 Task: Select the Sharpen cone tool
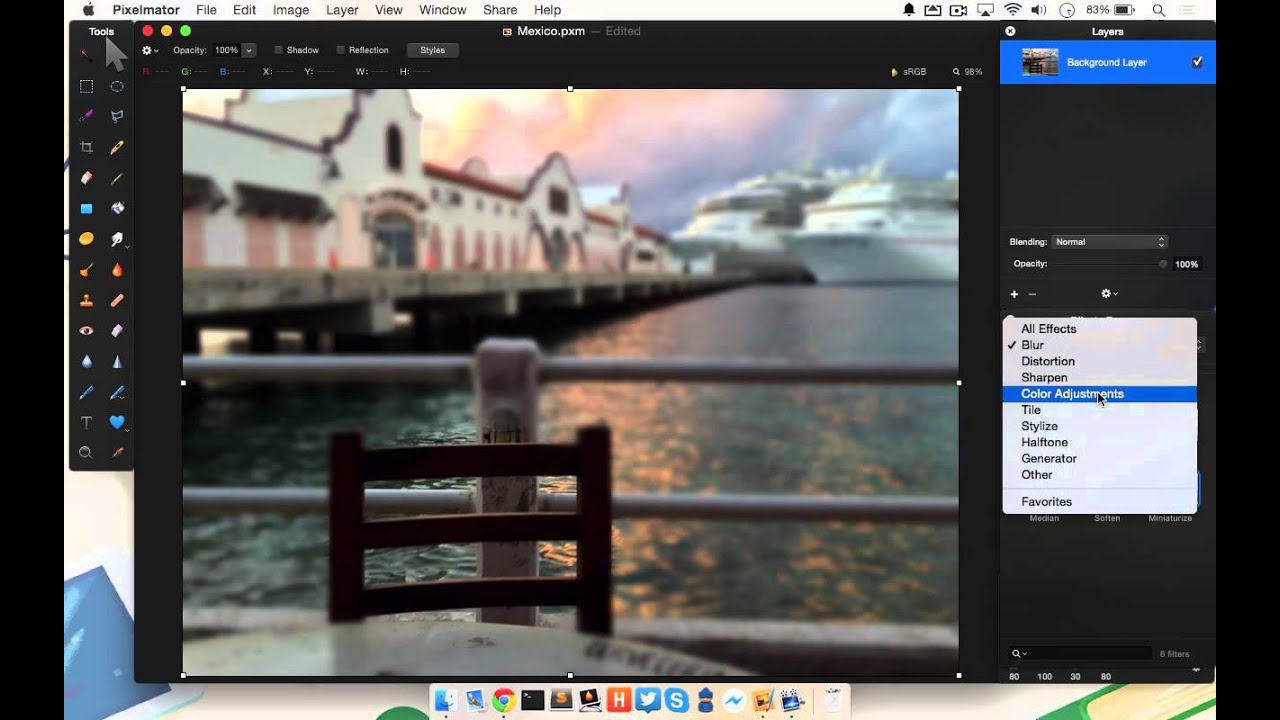pyautogui.click(x=117, y=361)
